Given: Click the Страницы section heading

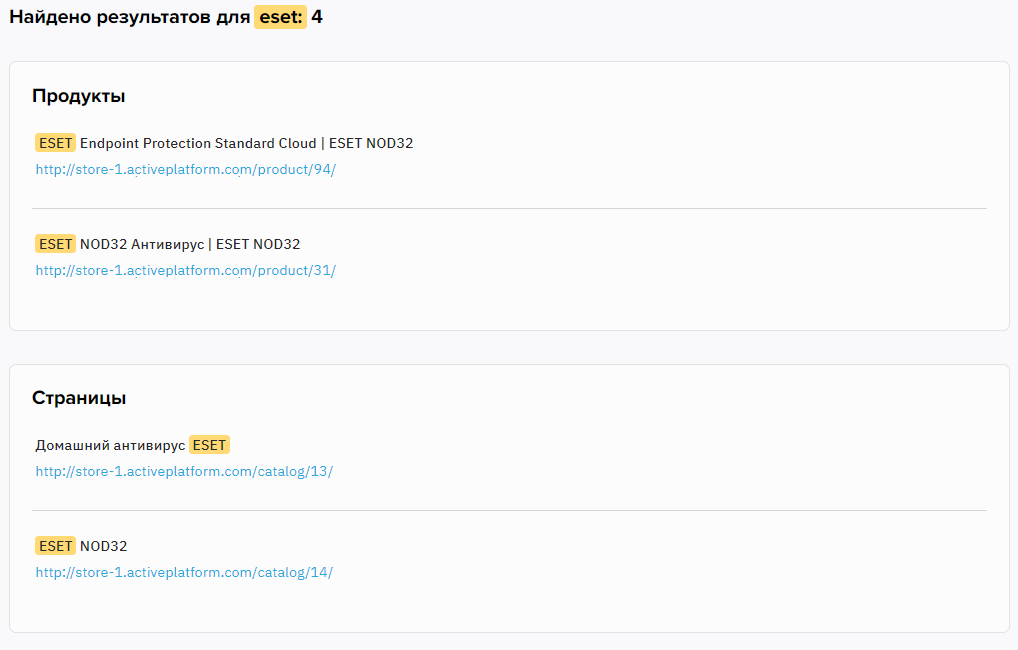Looking at the screenshot, I should click(79, 398).
